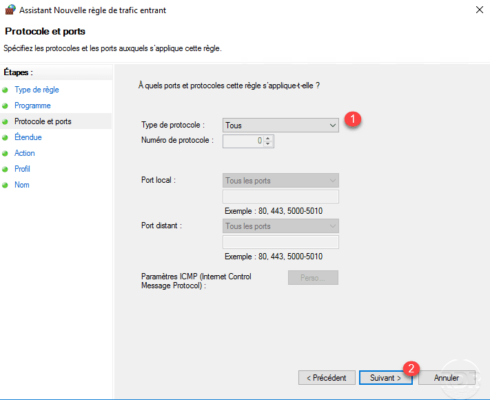Image resolution: width=490 pixels, height=400 pixels.
Task: Click the green bullet beside Profil
Action: (5, 169)
